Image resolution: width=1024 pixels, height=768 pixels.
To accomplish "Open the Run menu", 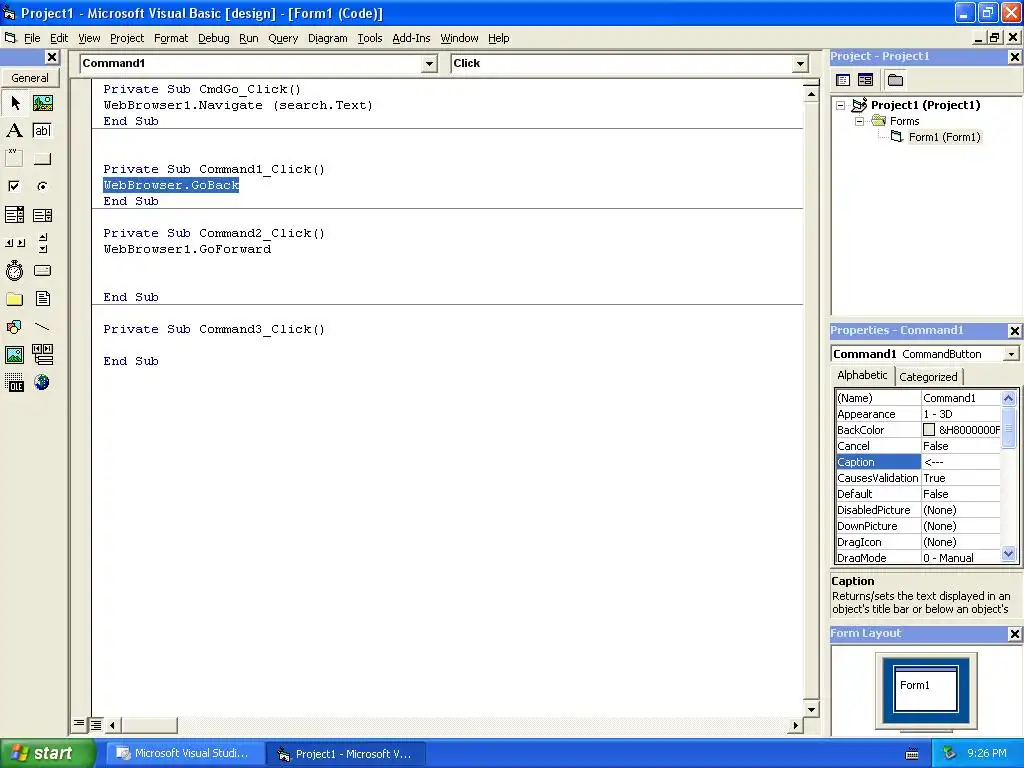I will pyautogui.click(x=249, y=38).
